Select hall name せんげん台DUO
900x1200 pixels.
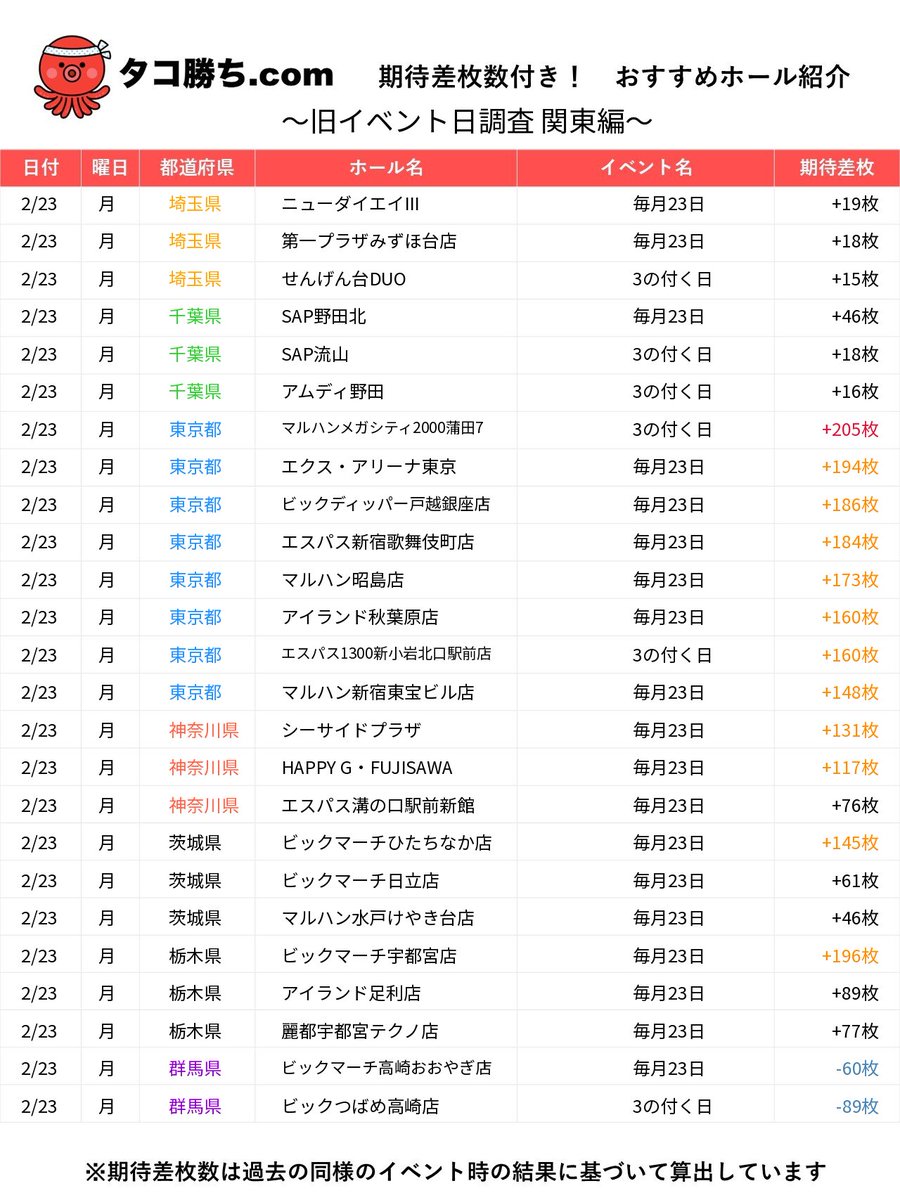click(x=344, y=279)
